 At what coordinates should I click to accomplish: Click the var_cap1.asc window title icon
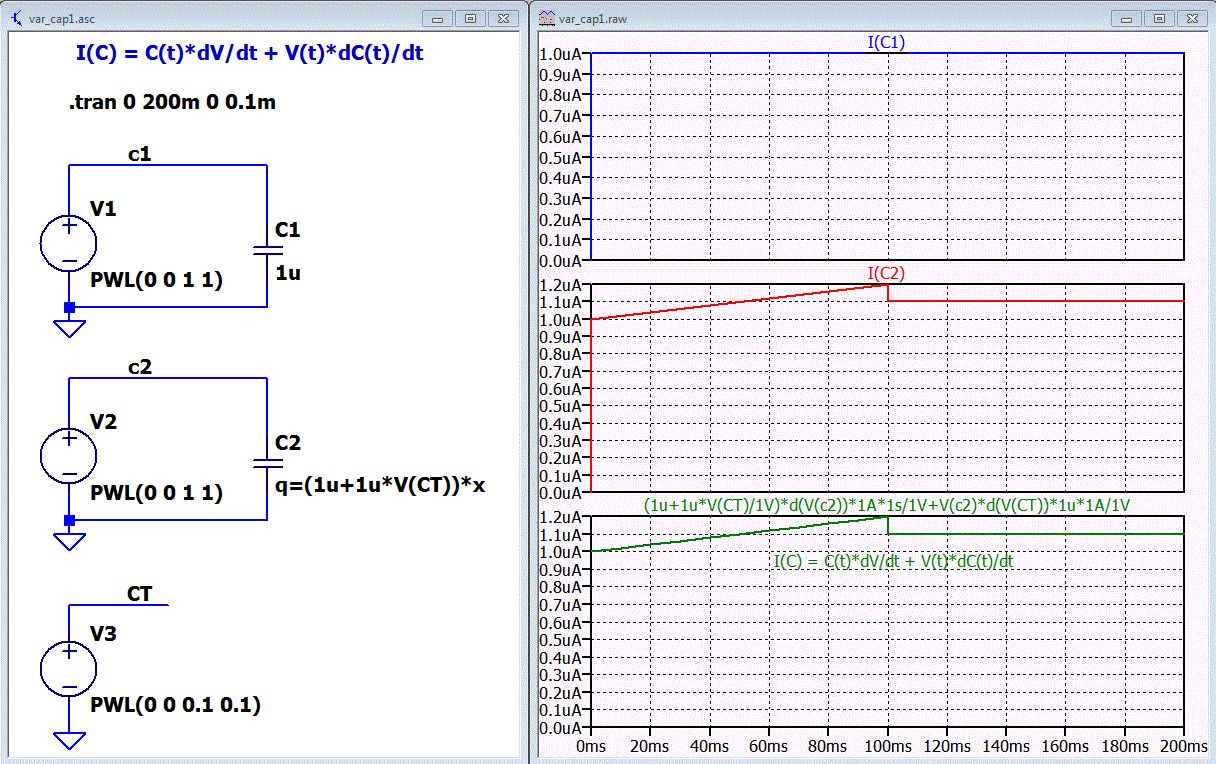click(x=15, y=18)
